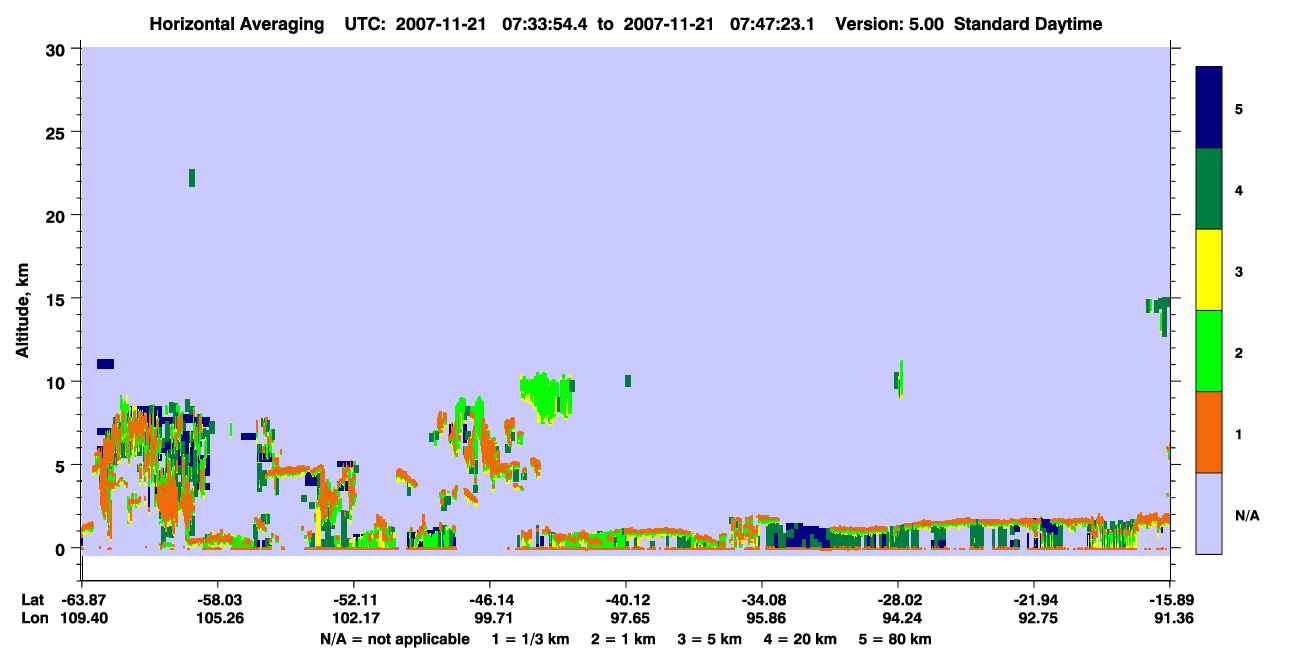Click legend text '4 = 20 km'

click(800, 639)
